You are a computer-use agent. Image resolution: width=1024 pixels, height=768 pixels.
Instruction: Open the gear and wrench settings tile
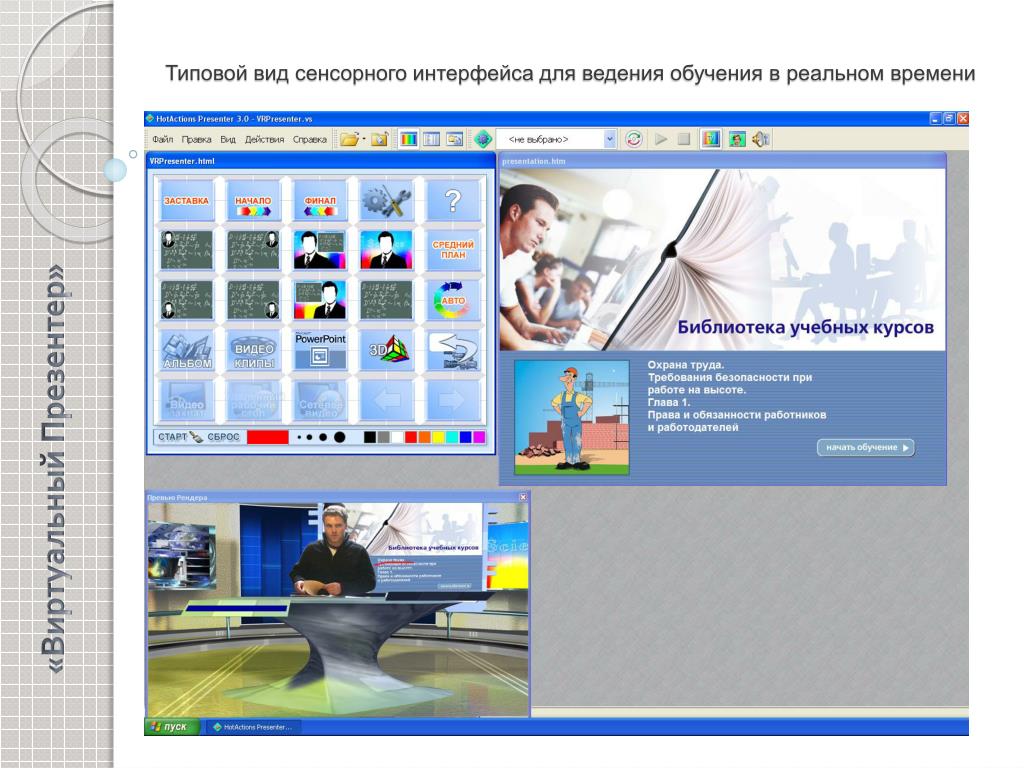(387, 200)
